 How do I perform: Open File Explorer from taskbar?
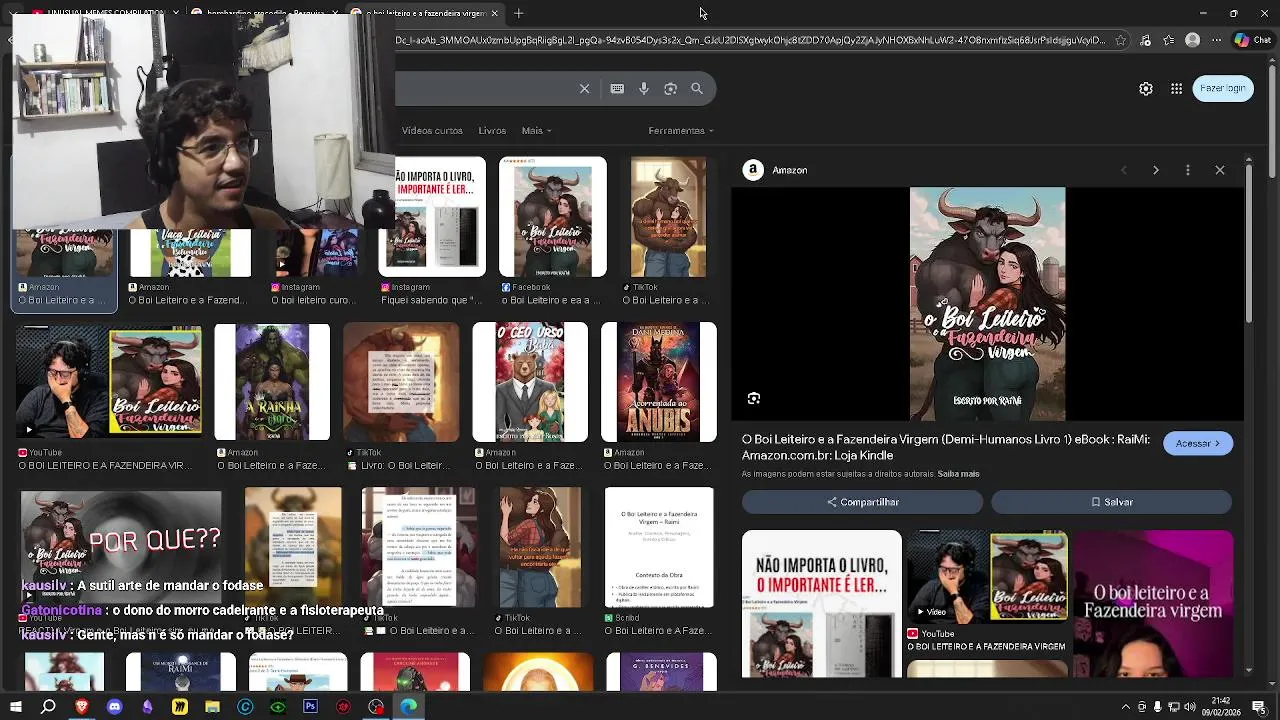tap(212, 707)
